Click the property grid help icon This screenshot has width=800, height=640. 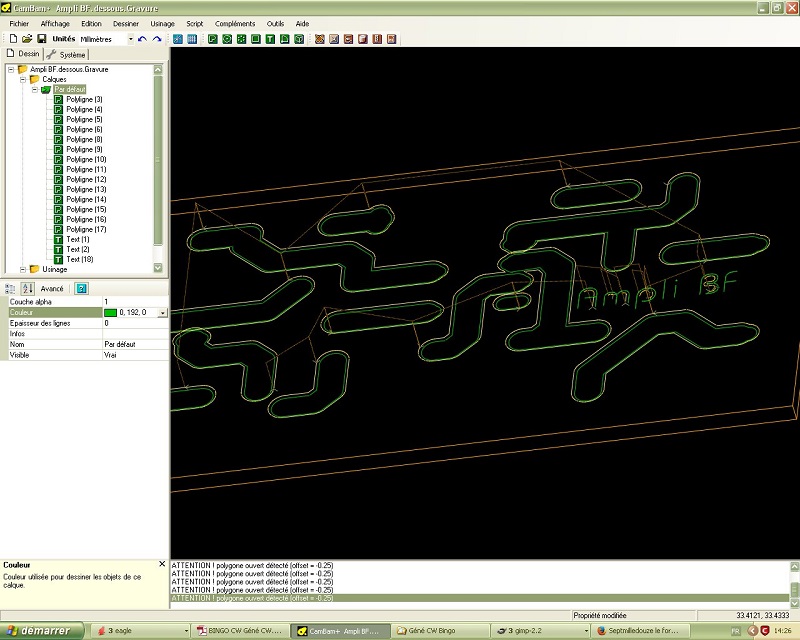(x=82, y=288)
